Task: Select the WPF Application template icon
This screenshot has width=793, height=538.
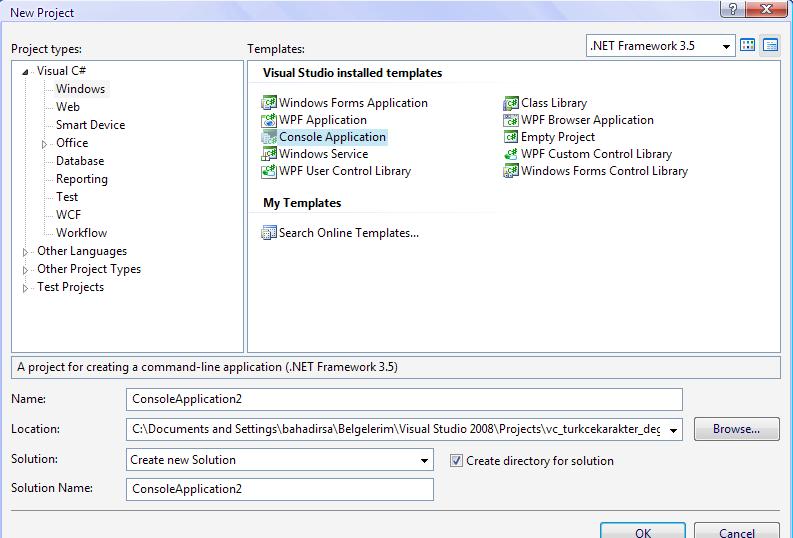Action: [269, 120]
